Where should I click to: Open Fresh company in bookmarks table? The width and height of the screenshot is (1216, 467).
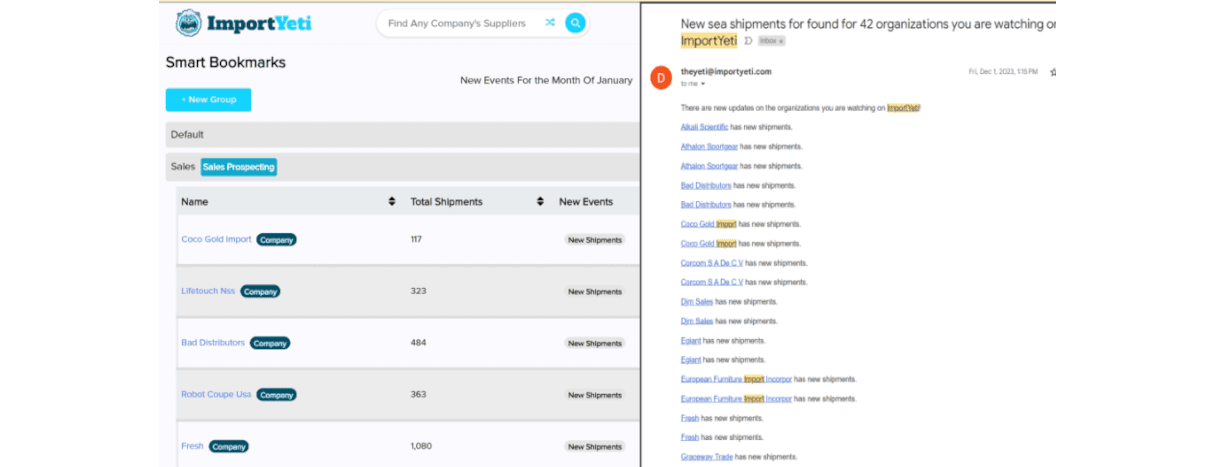click(x=192, y=446)
